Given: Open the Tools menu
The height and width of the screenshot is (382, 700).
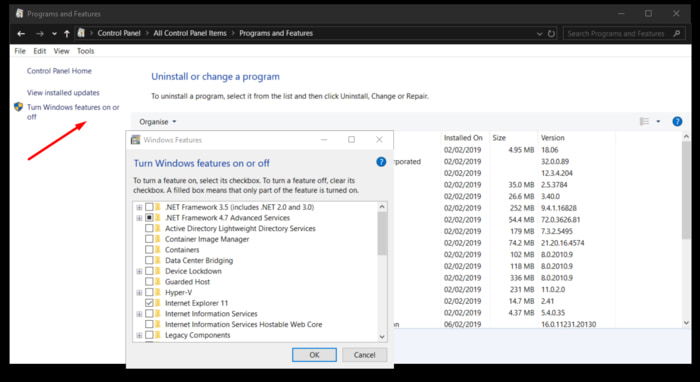Looking at the screenshot, I should (85, 51).
